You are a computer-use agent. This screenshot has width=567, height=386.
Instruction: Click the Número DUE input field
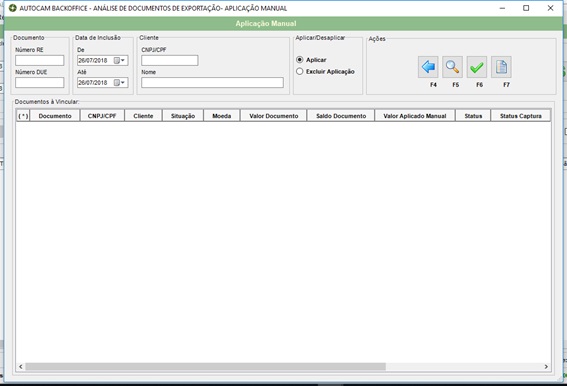point(40,82)
